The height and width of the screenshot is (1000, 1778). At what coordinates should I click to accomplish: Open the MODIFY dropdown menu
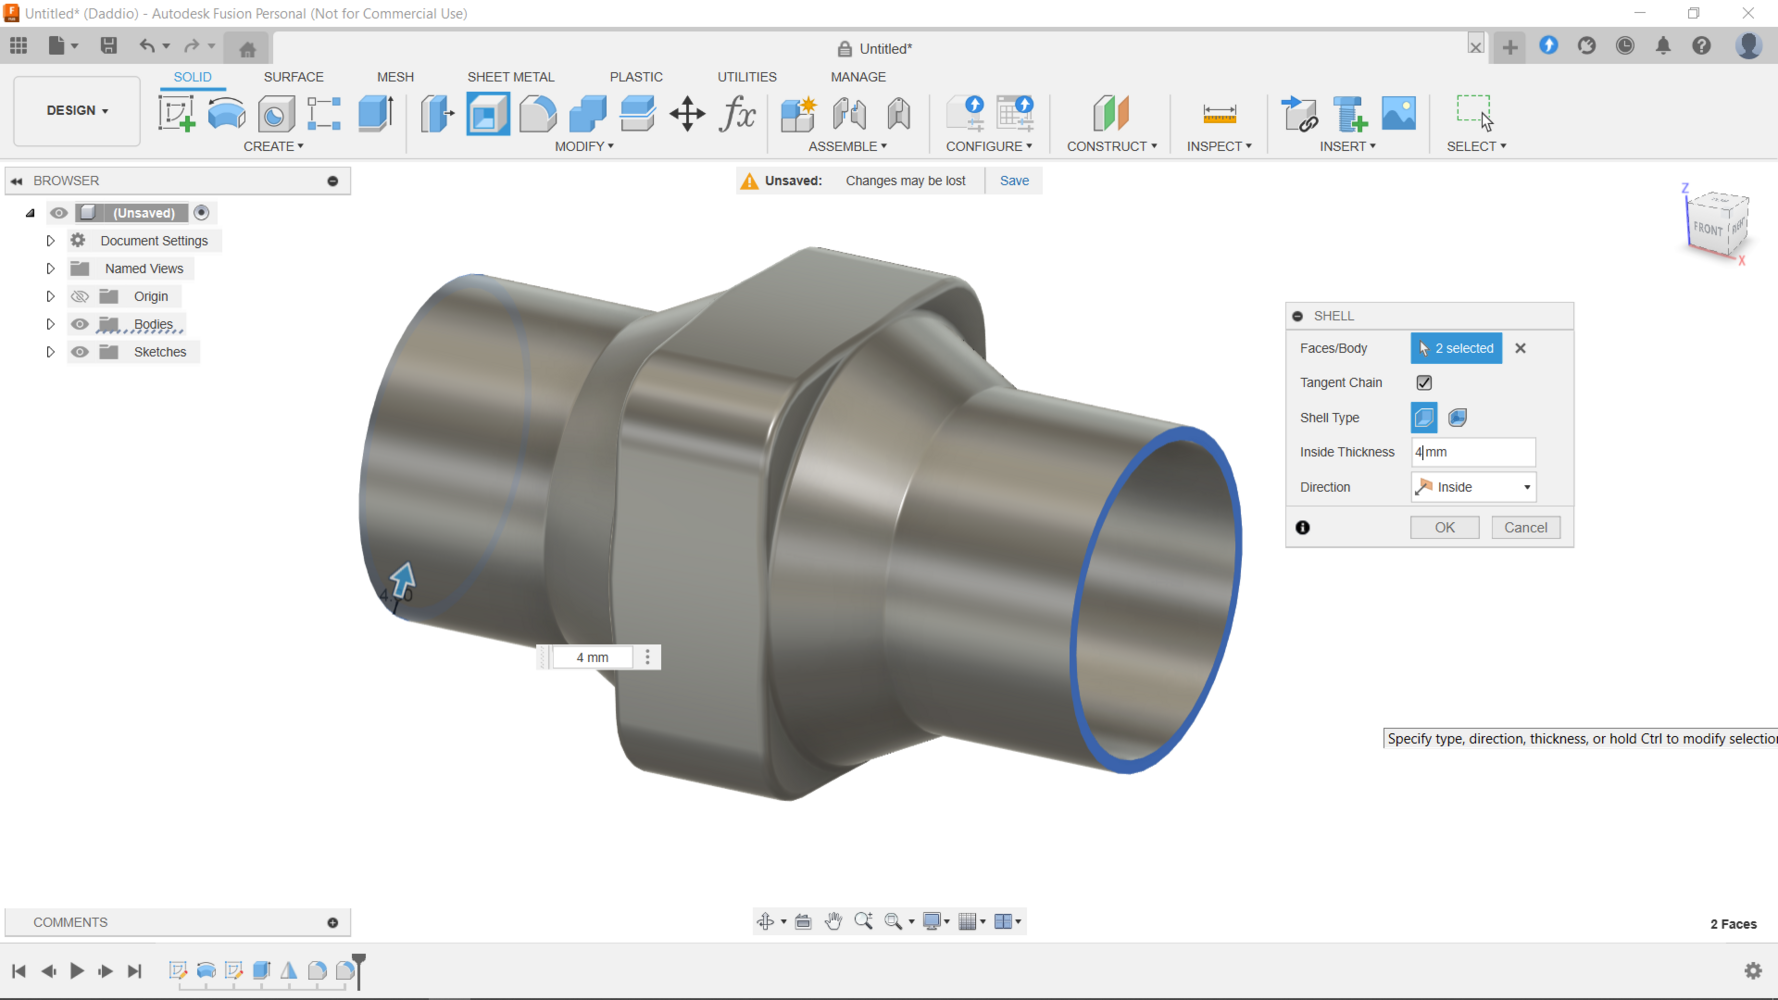[x=584, y=146]
